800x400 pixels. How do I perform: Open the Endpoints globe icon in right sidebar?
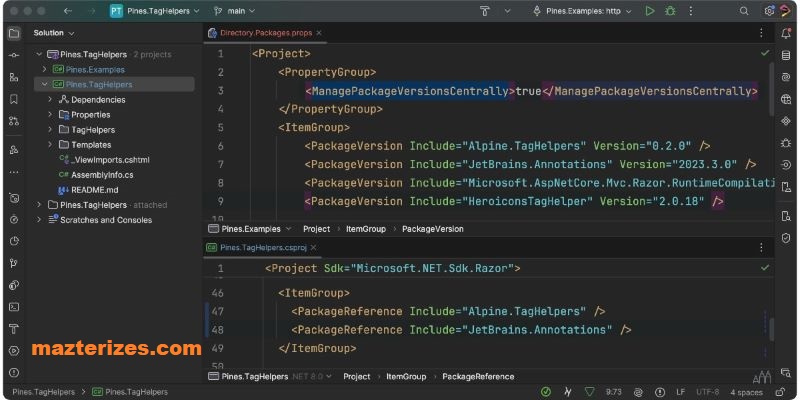coord(786,99)
